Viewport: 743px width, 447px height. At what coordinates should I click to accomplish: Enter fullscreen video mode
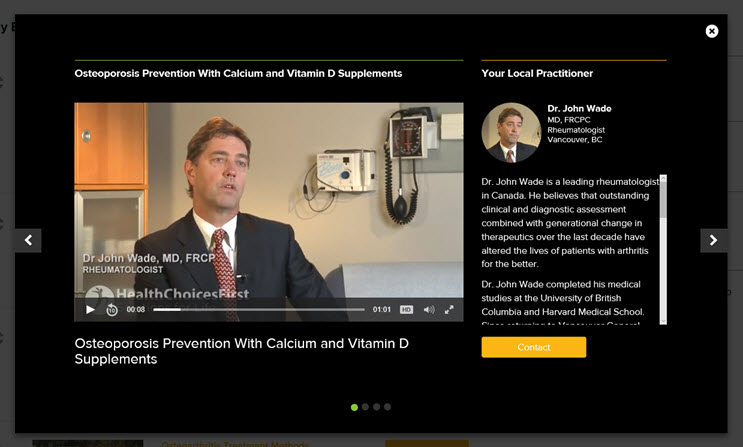449,310
